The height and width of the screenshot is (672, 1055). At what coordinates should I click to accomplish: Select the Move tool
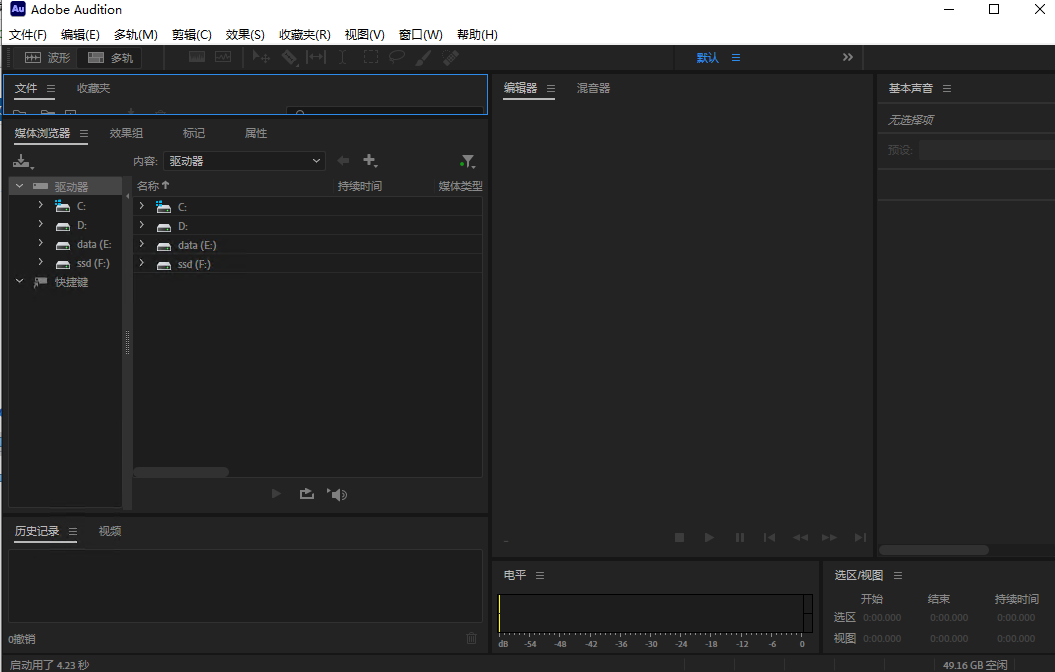click(261, 57)
